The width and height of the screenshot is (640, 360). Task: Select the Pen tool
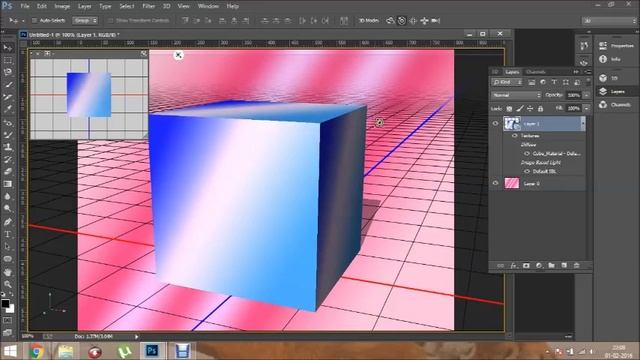point(7,222)
